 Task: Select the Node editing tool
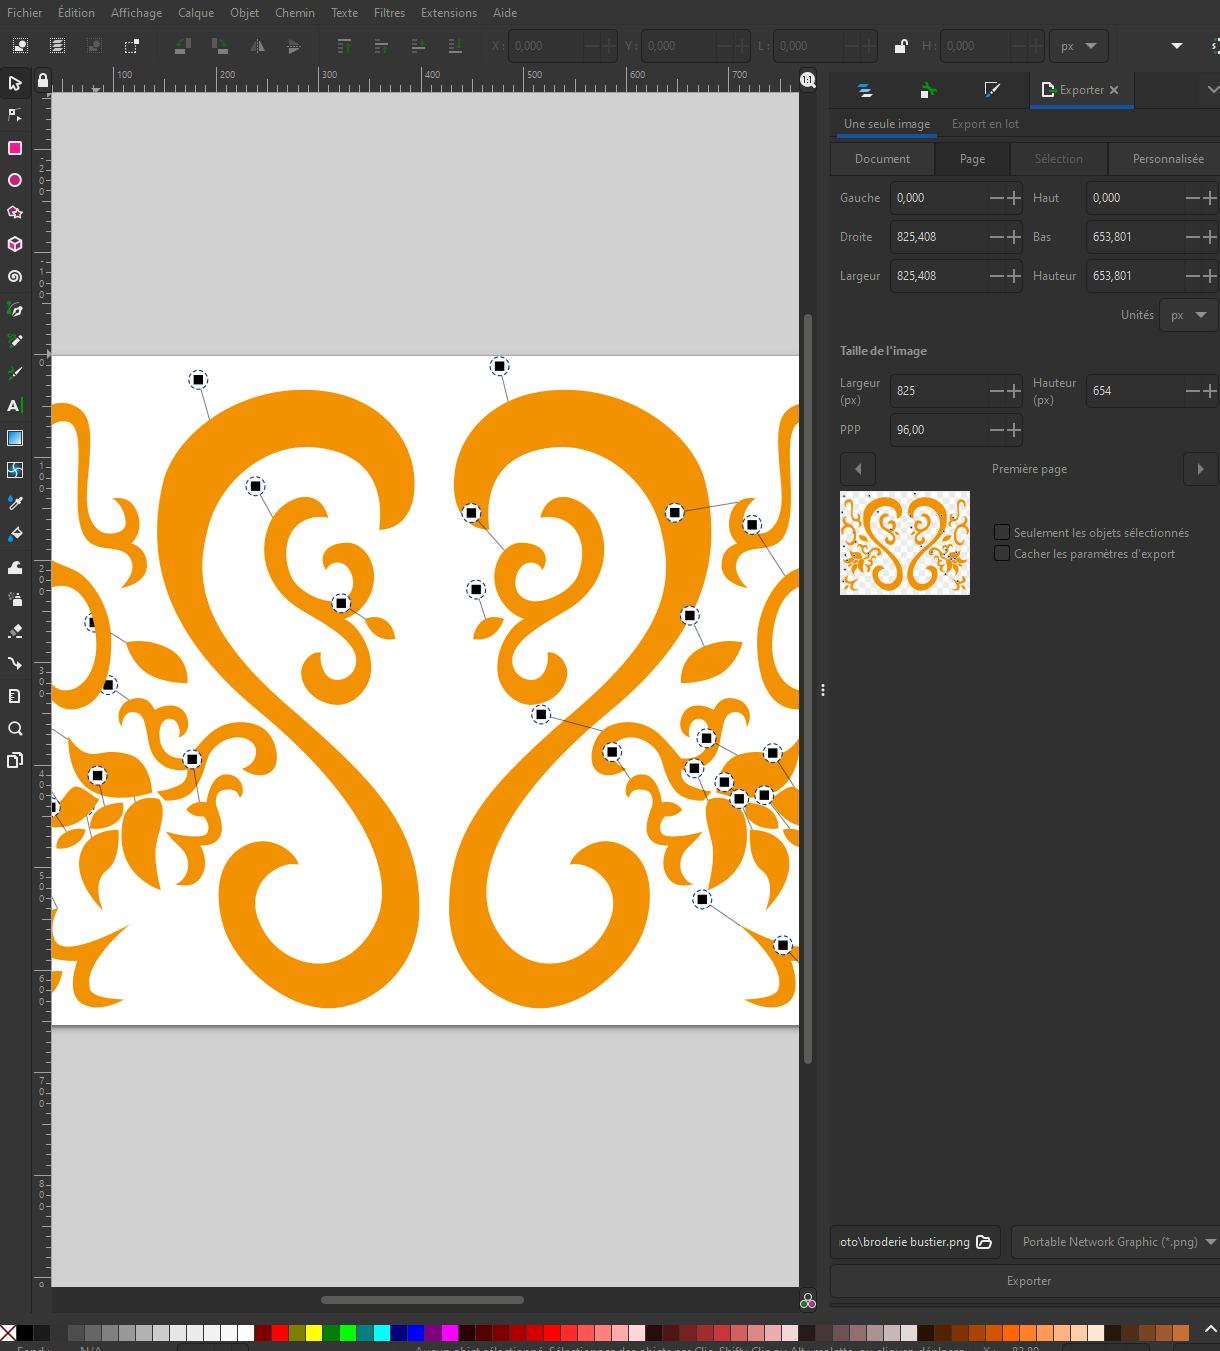tap(15, 116)
